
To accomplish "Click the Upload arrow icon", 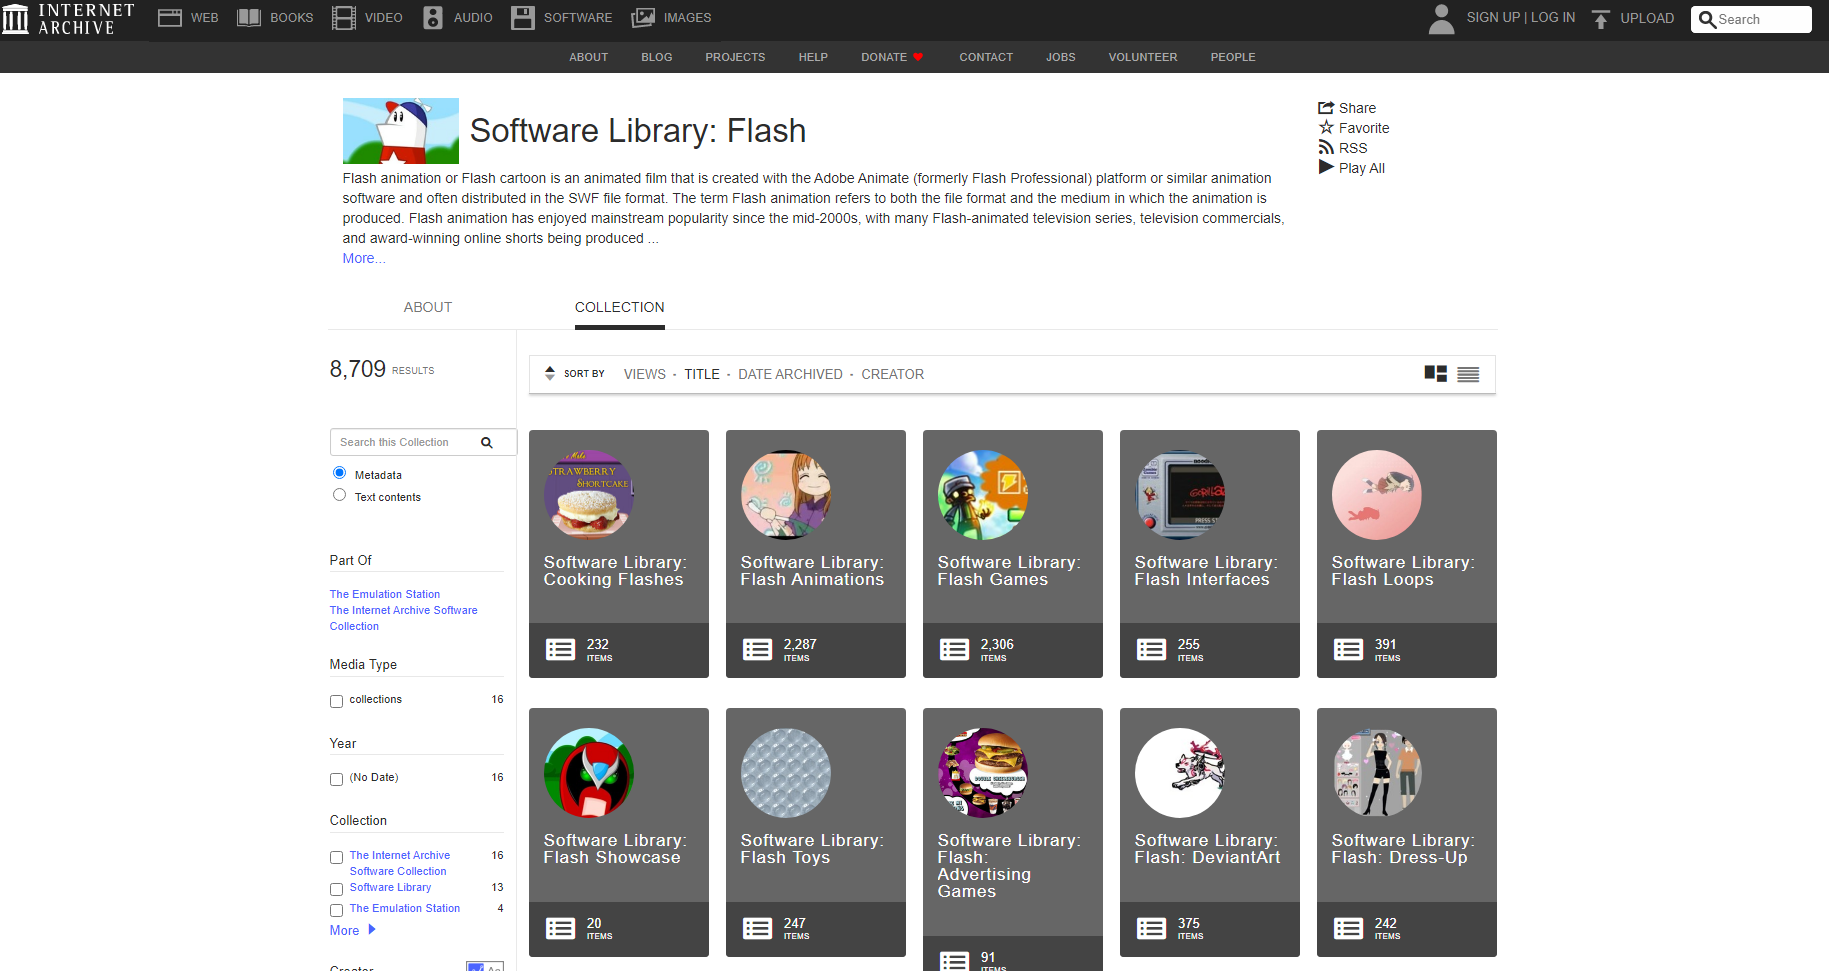I will 1601,19.
